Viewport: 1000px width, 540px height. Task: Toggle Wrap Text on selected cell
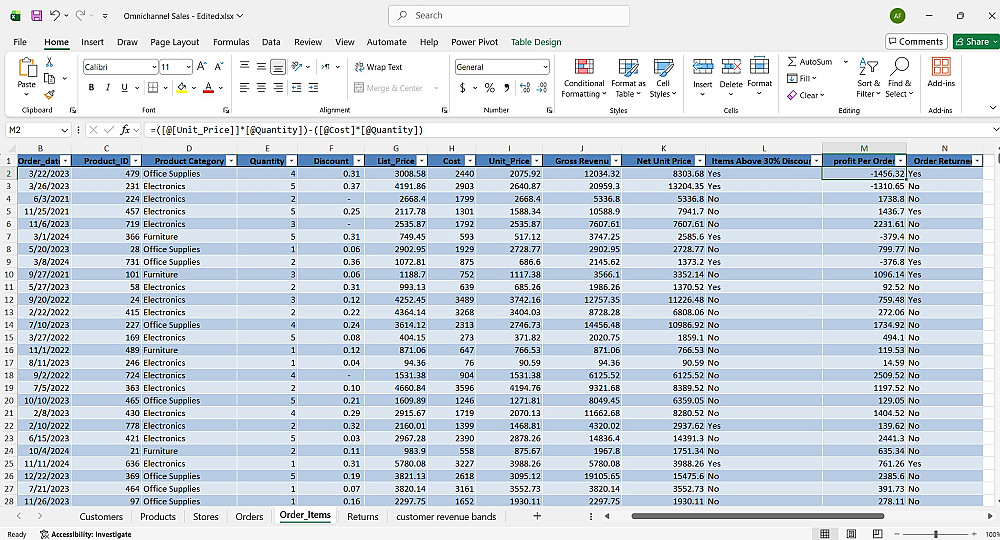click(x=378, y=67)
